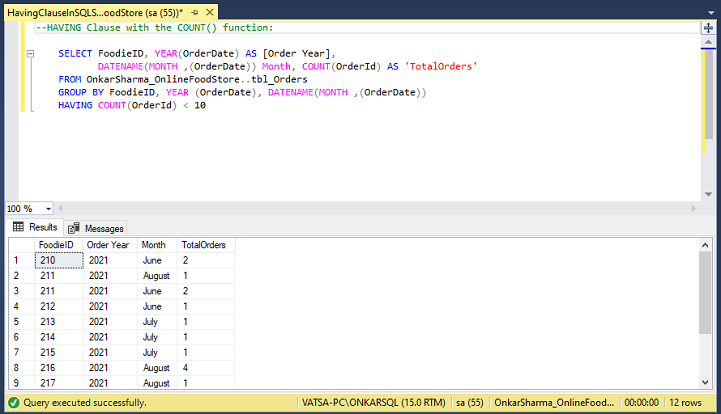Collapse the SELECT statement outline block
The width and height of the screenshot is (721, 414).
[30, 53]
